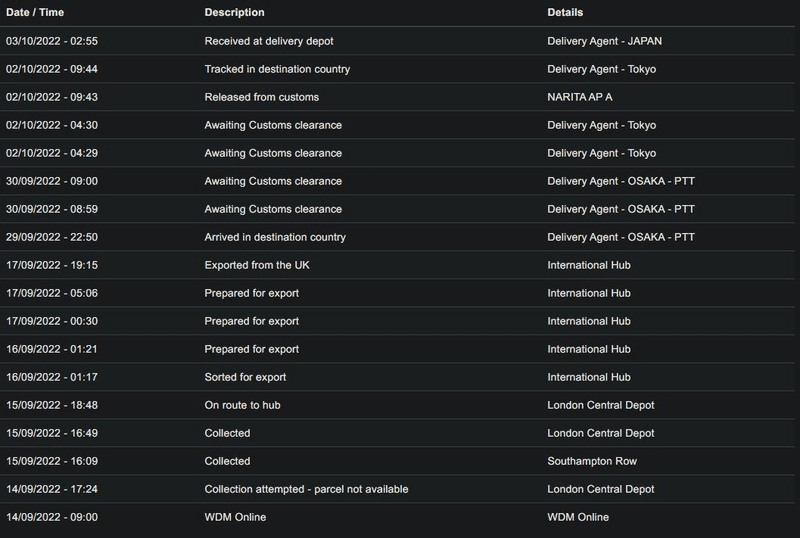Click Collection attempted - parcel not available
Image resolution: width=800 pixels, height=538 pixels.
tap(306, 489)
